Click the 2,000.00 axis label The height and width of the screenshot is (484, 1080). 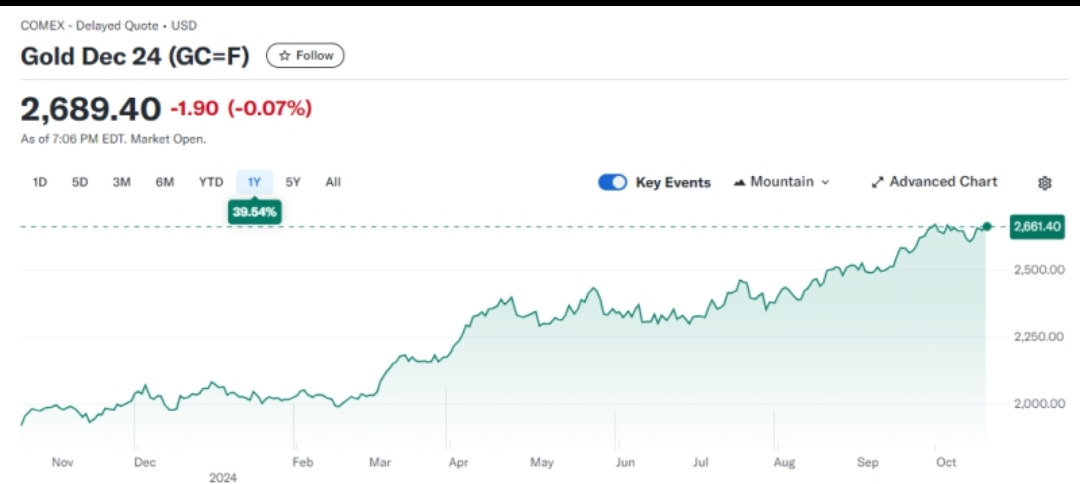click(x=1039, y=403)
